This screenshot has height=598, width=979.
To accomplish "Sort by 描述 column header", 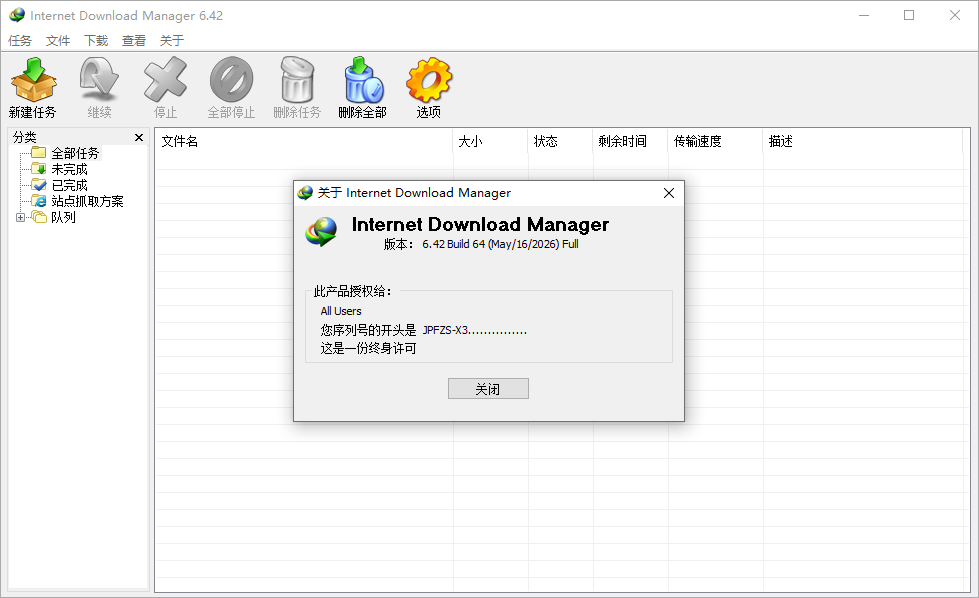I will (x=863, y=141).
